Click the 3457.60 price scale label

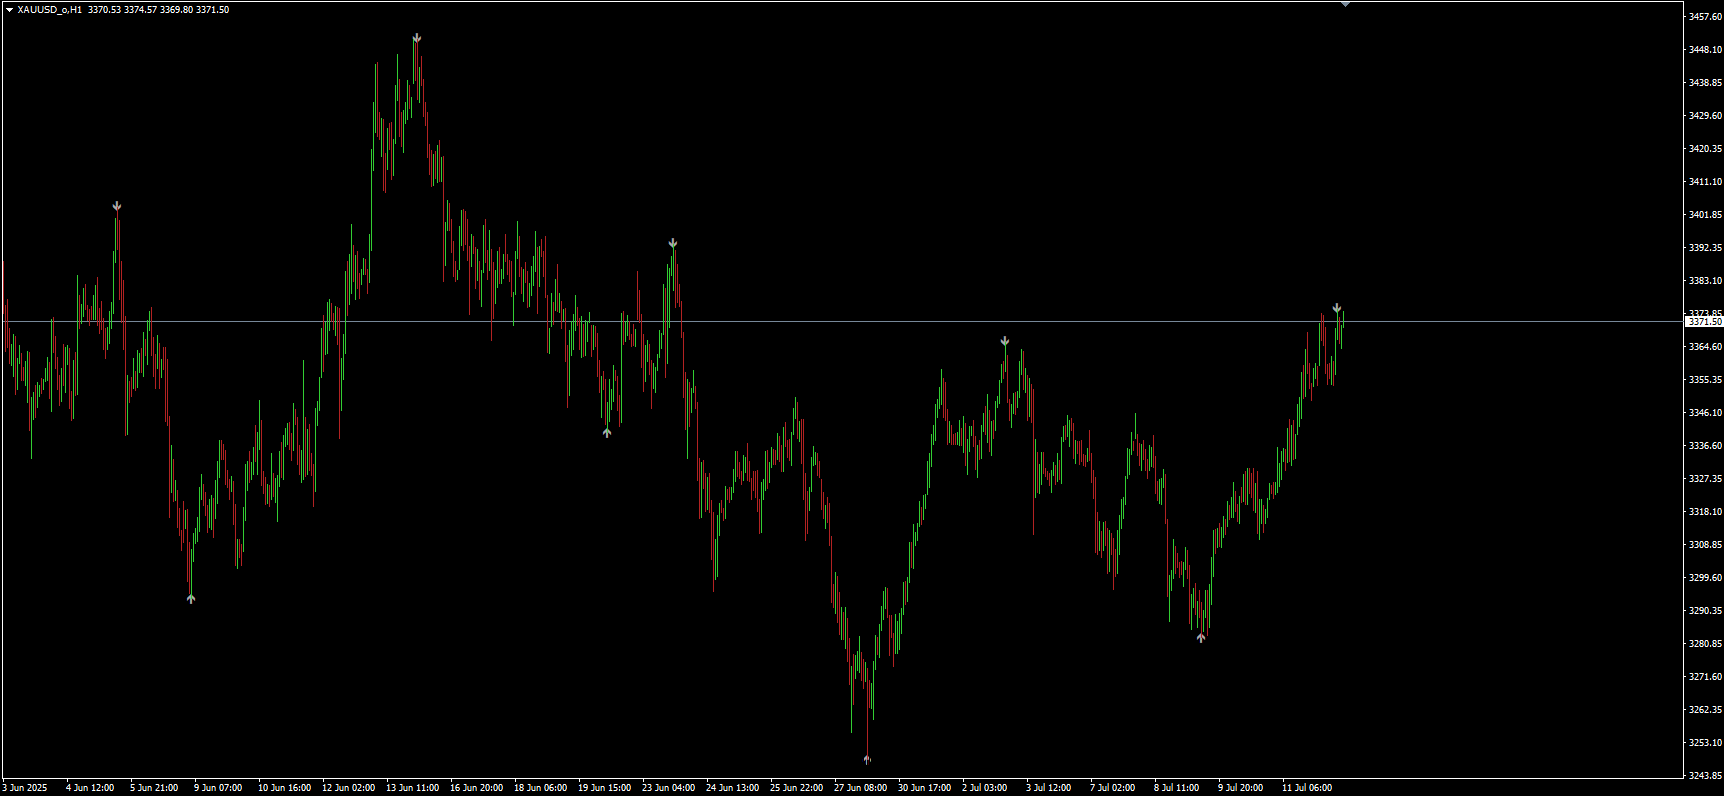[x=1705, y=17]
